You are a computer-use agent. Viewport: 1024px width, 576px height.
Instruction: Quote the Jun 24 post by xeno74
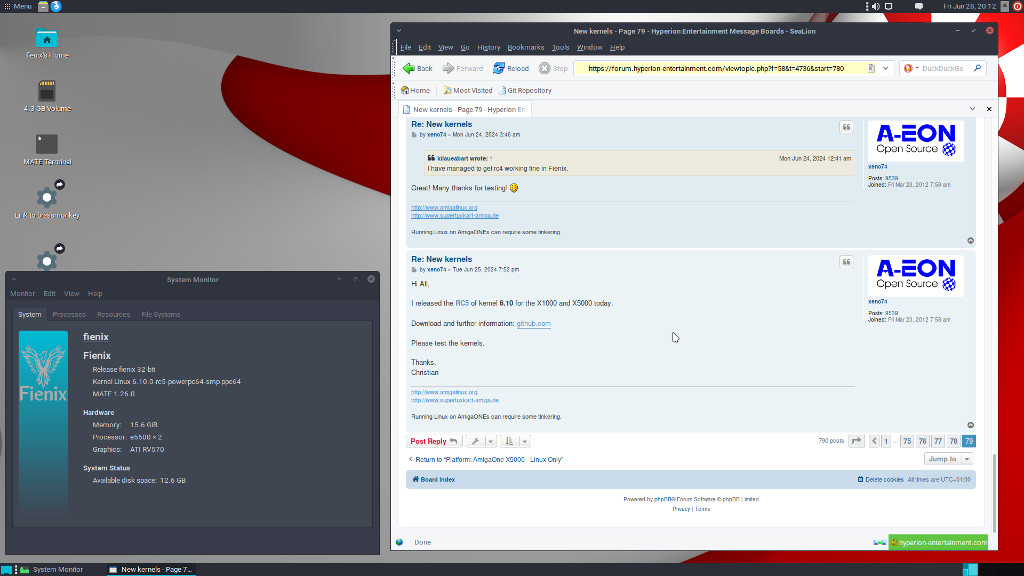[x=846, y=127]
